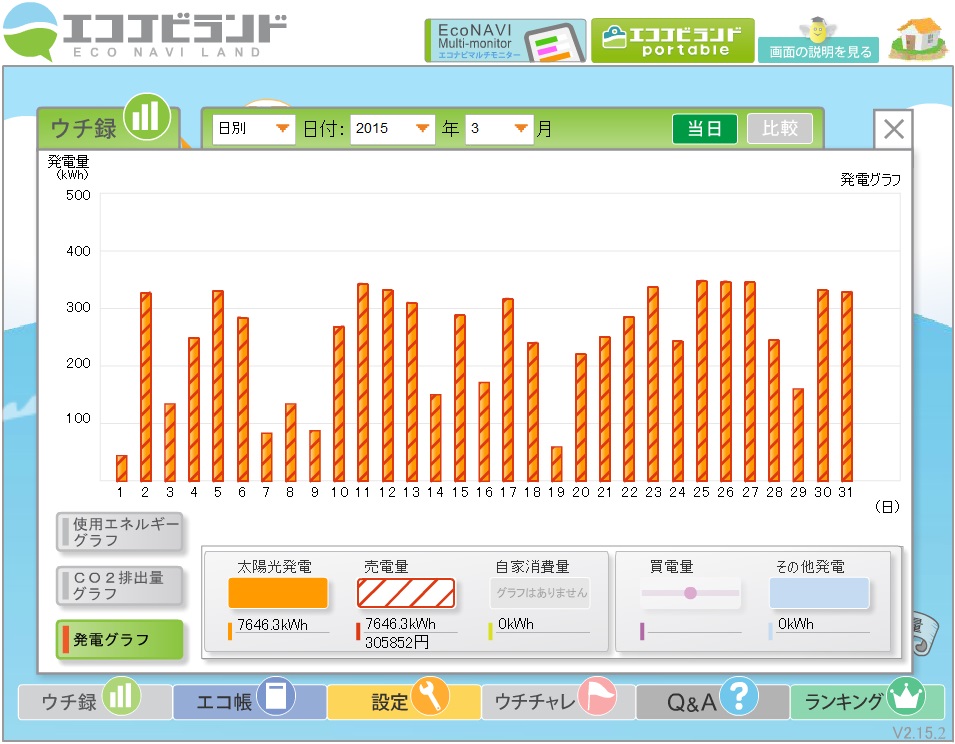Click the bar for day 31
955x744 pixels.
click(847, 387)
